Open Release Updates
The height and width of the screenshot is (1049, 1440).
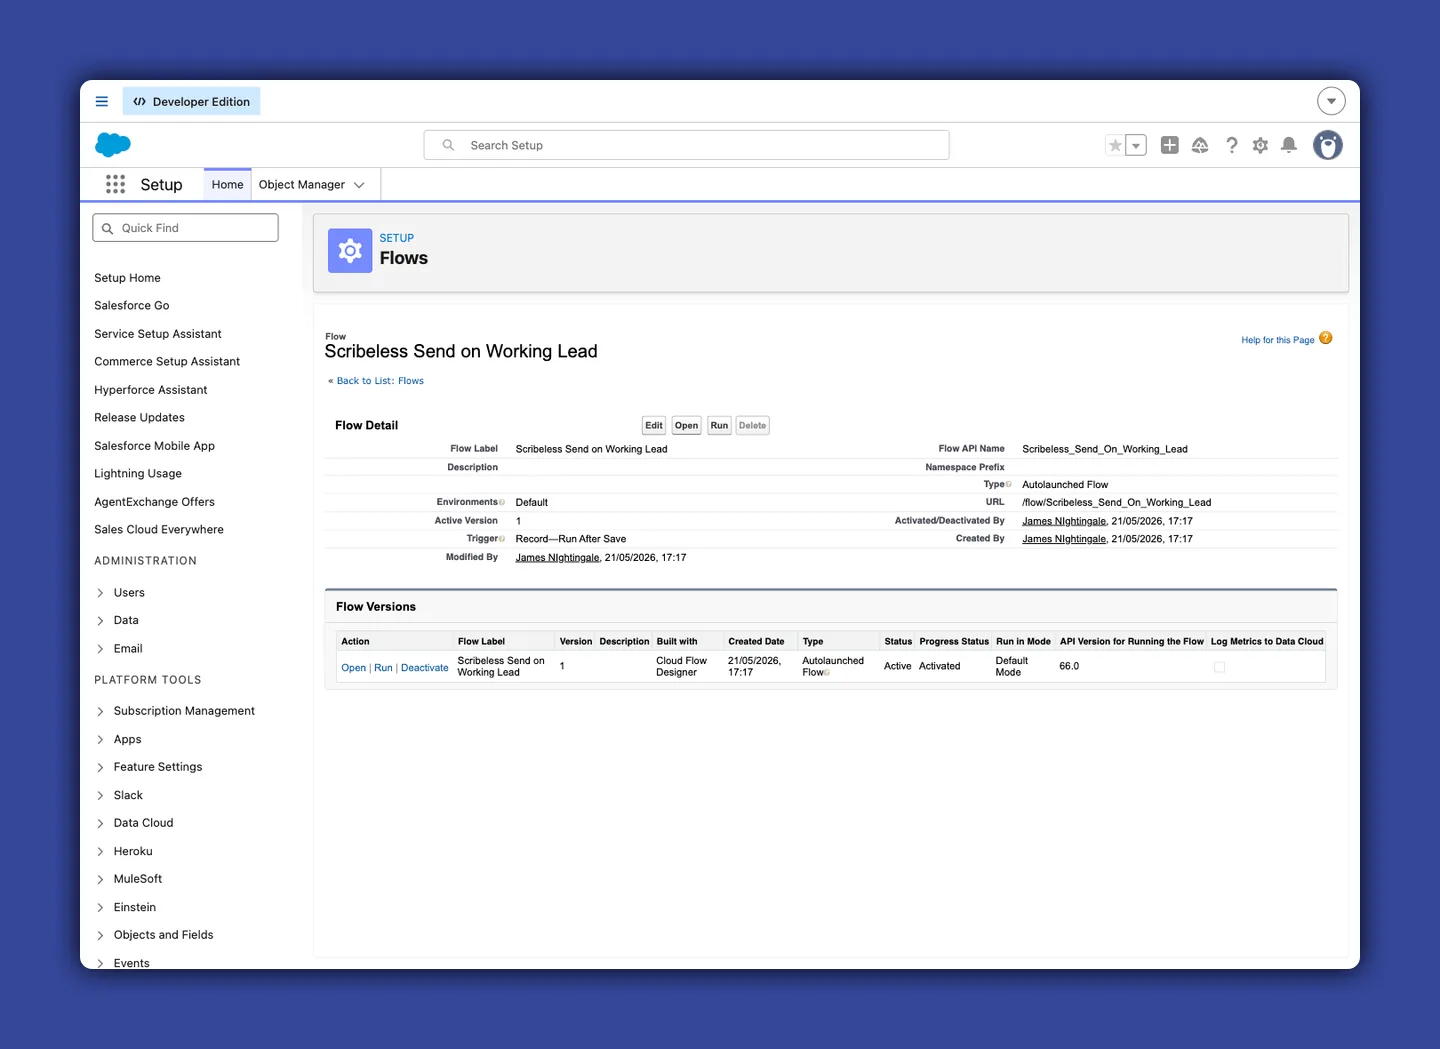pyautogui.click(x=139, y=417)
